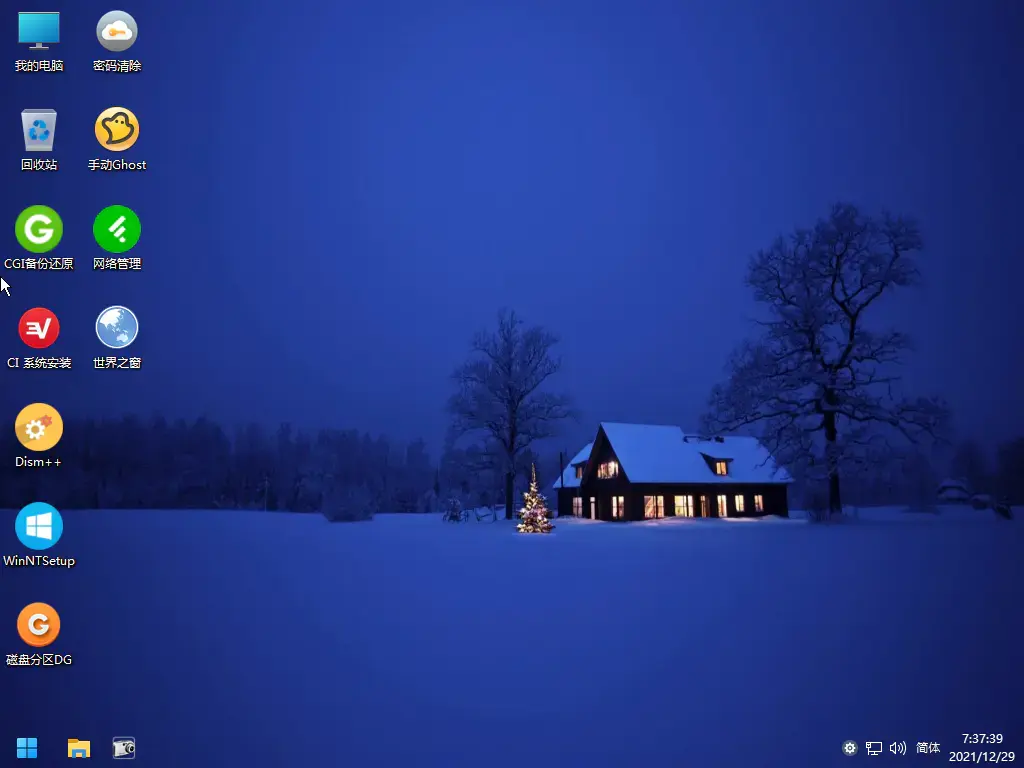Image resolution: width=1024 pixels, height=768 pixels.
Task: Open the 磁盘分区DG partition tool
Action: (x=39, y=634)
